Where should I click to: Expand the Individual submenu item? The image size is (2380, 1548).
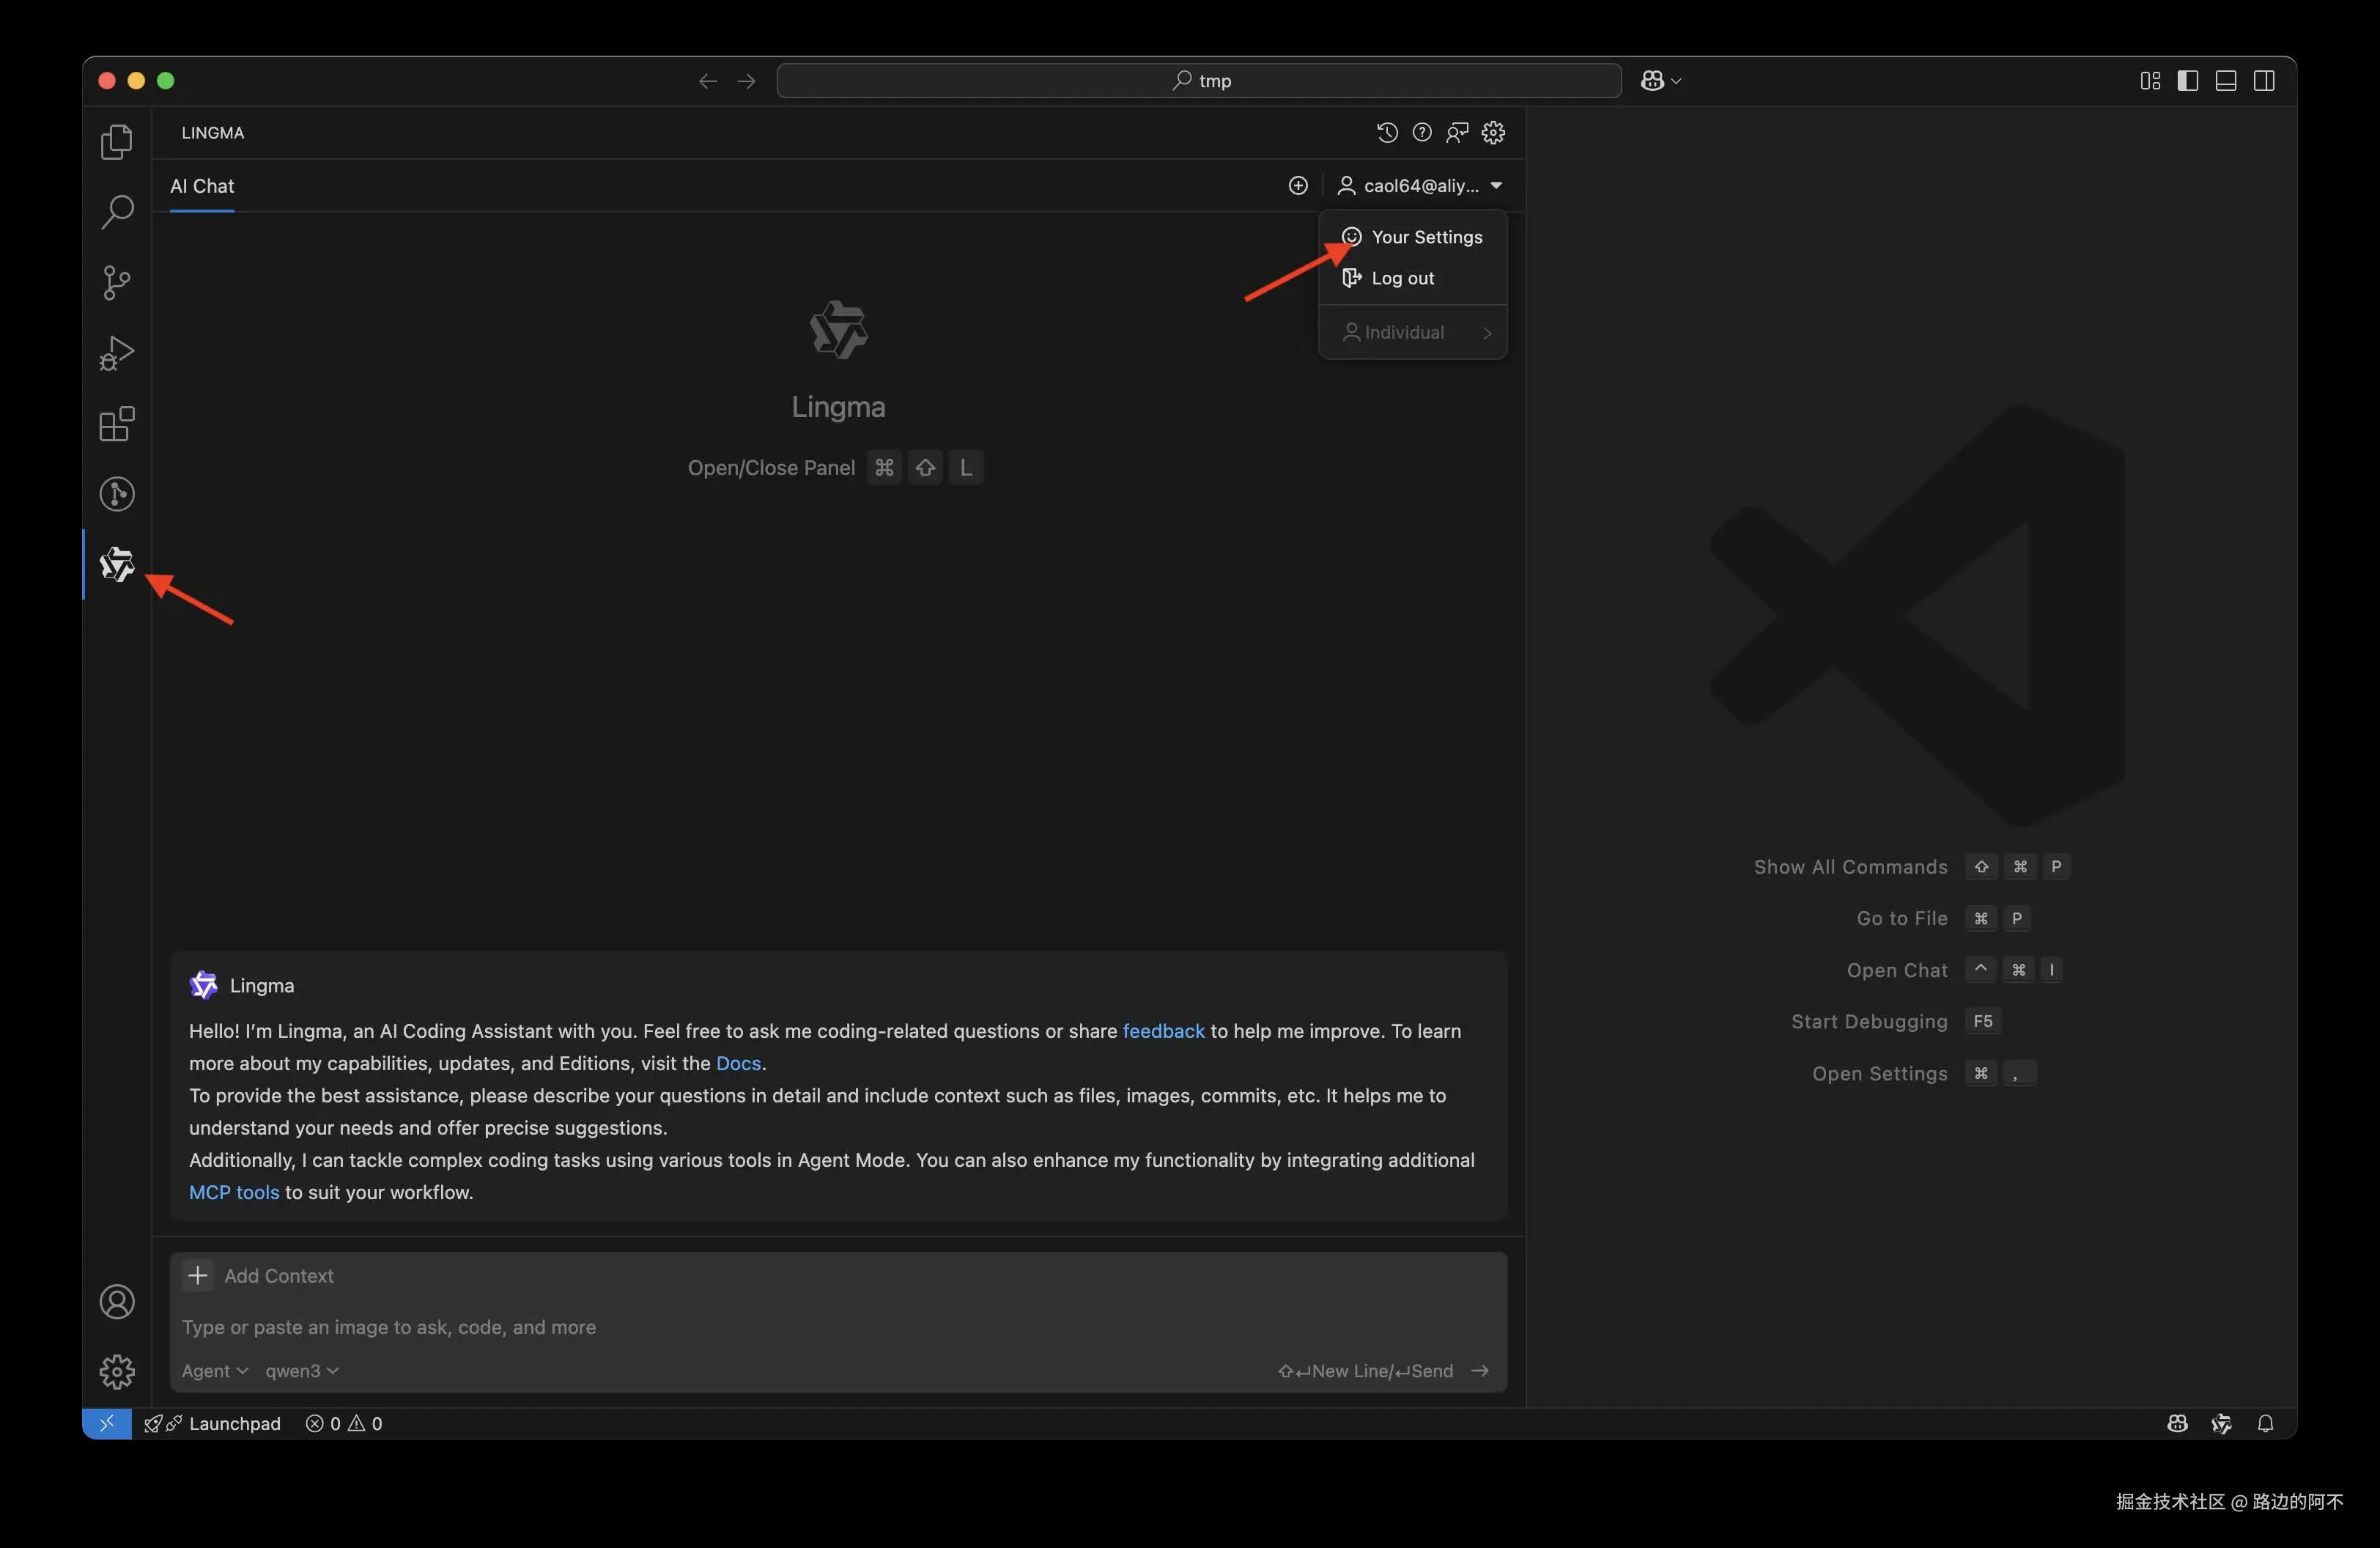pyautogui.click(x=1413, y=332)
